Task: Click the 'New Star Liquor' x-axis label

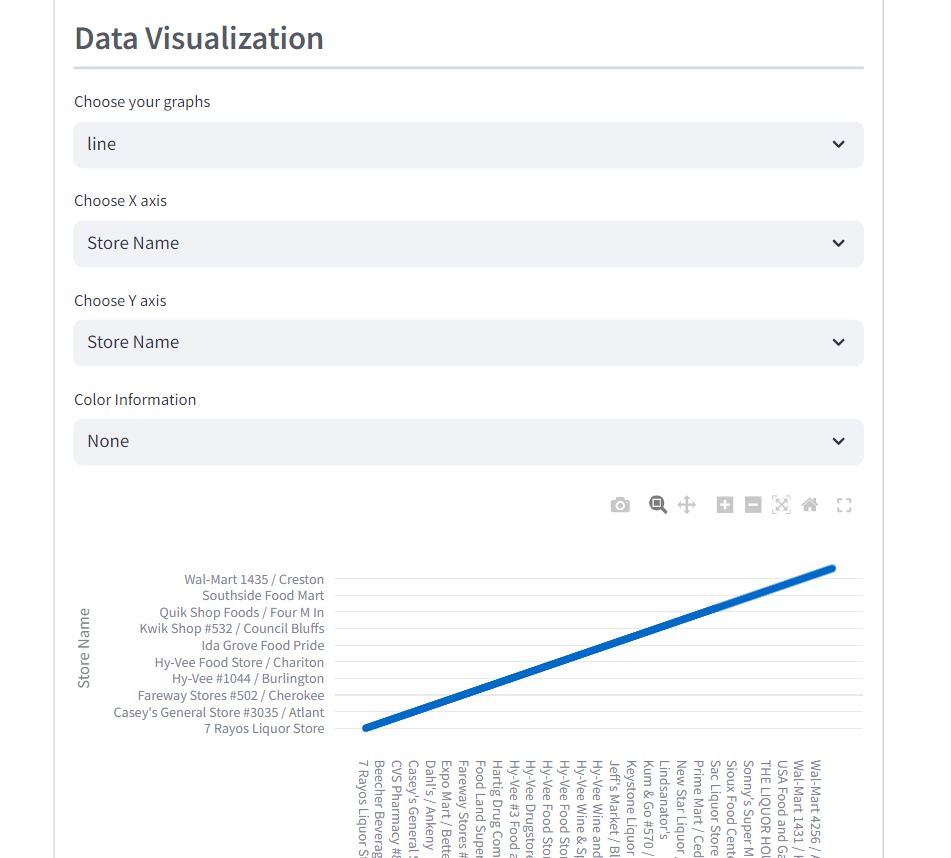Action: [682, 808]
